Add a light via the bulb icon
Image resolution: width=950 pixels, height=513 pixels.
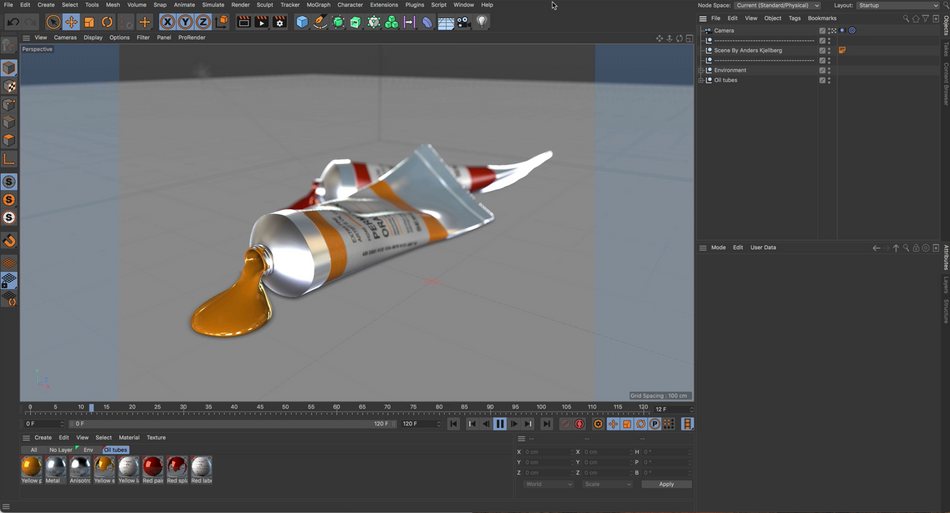coord(481,21)
